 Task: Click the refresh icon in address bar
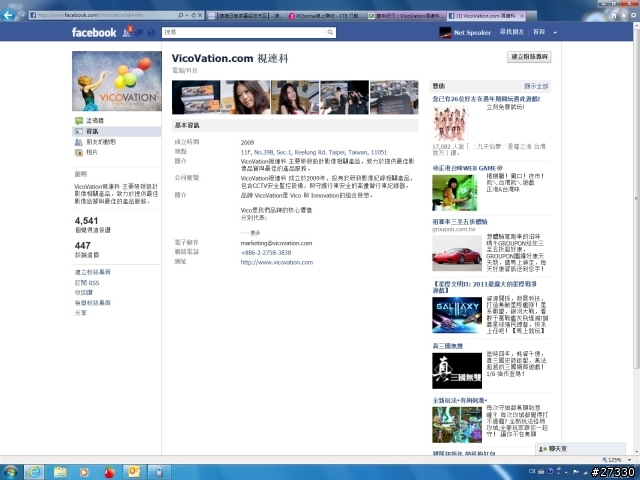point(193,15)
